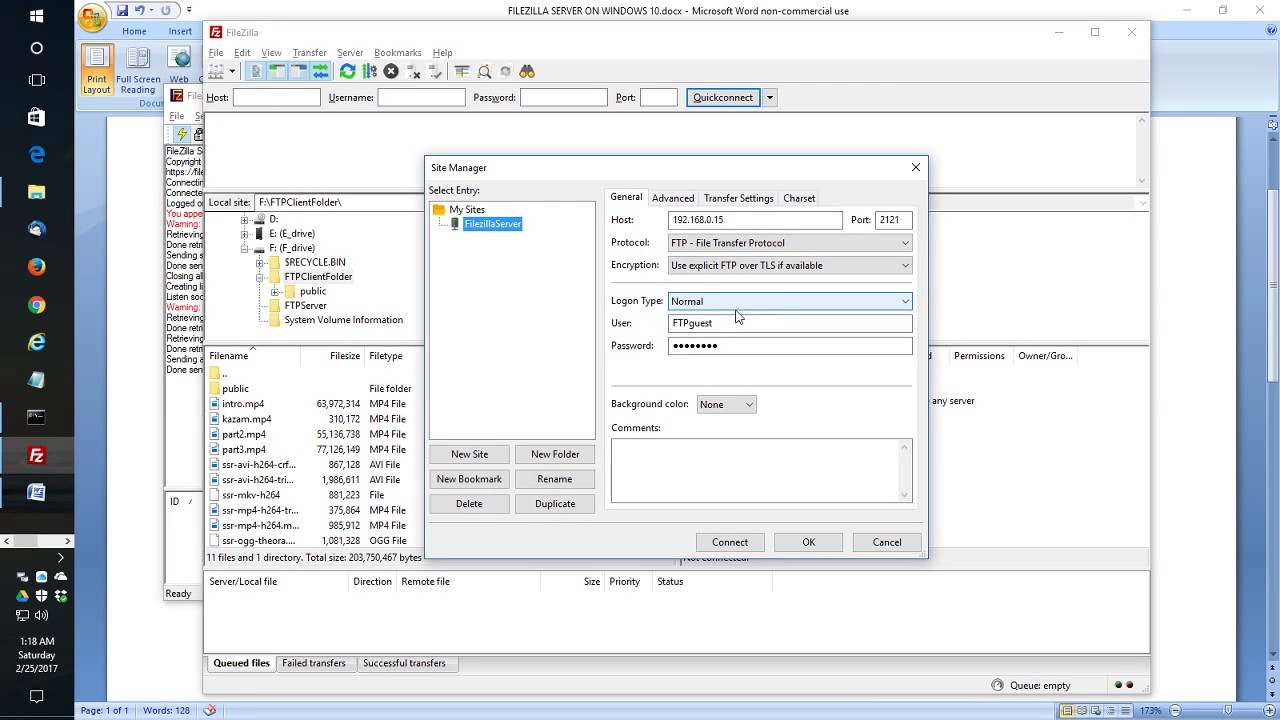Click the Host field in Site Manager
Viewport: 1280px width, 720px height.
755,220
